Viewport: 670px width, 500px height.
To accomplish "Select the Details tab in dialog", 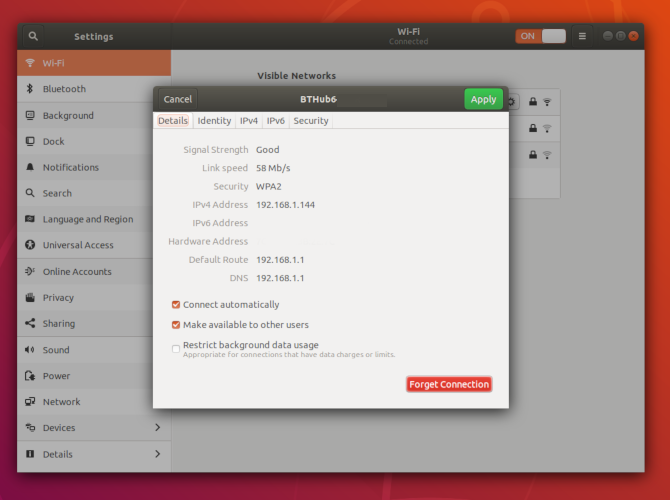I will coord(173,121).
